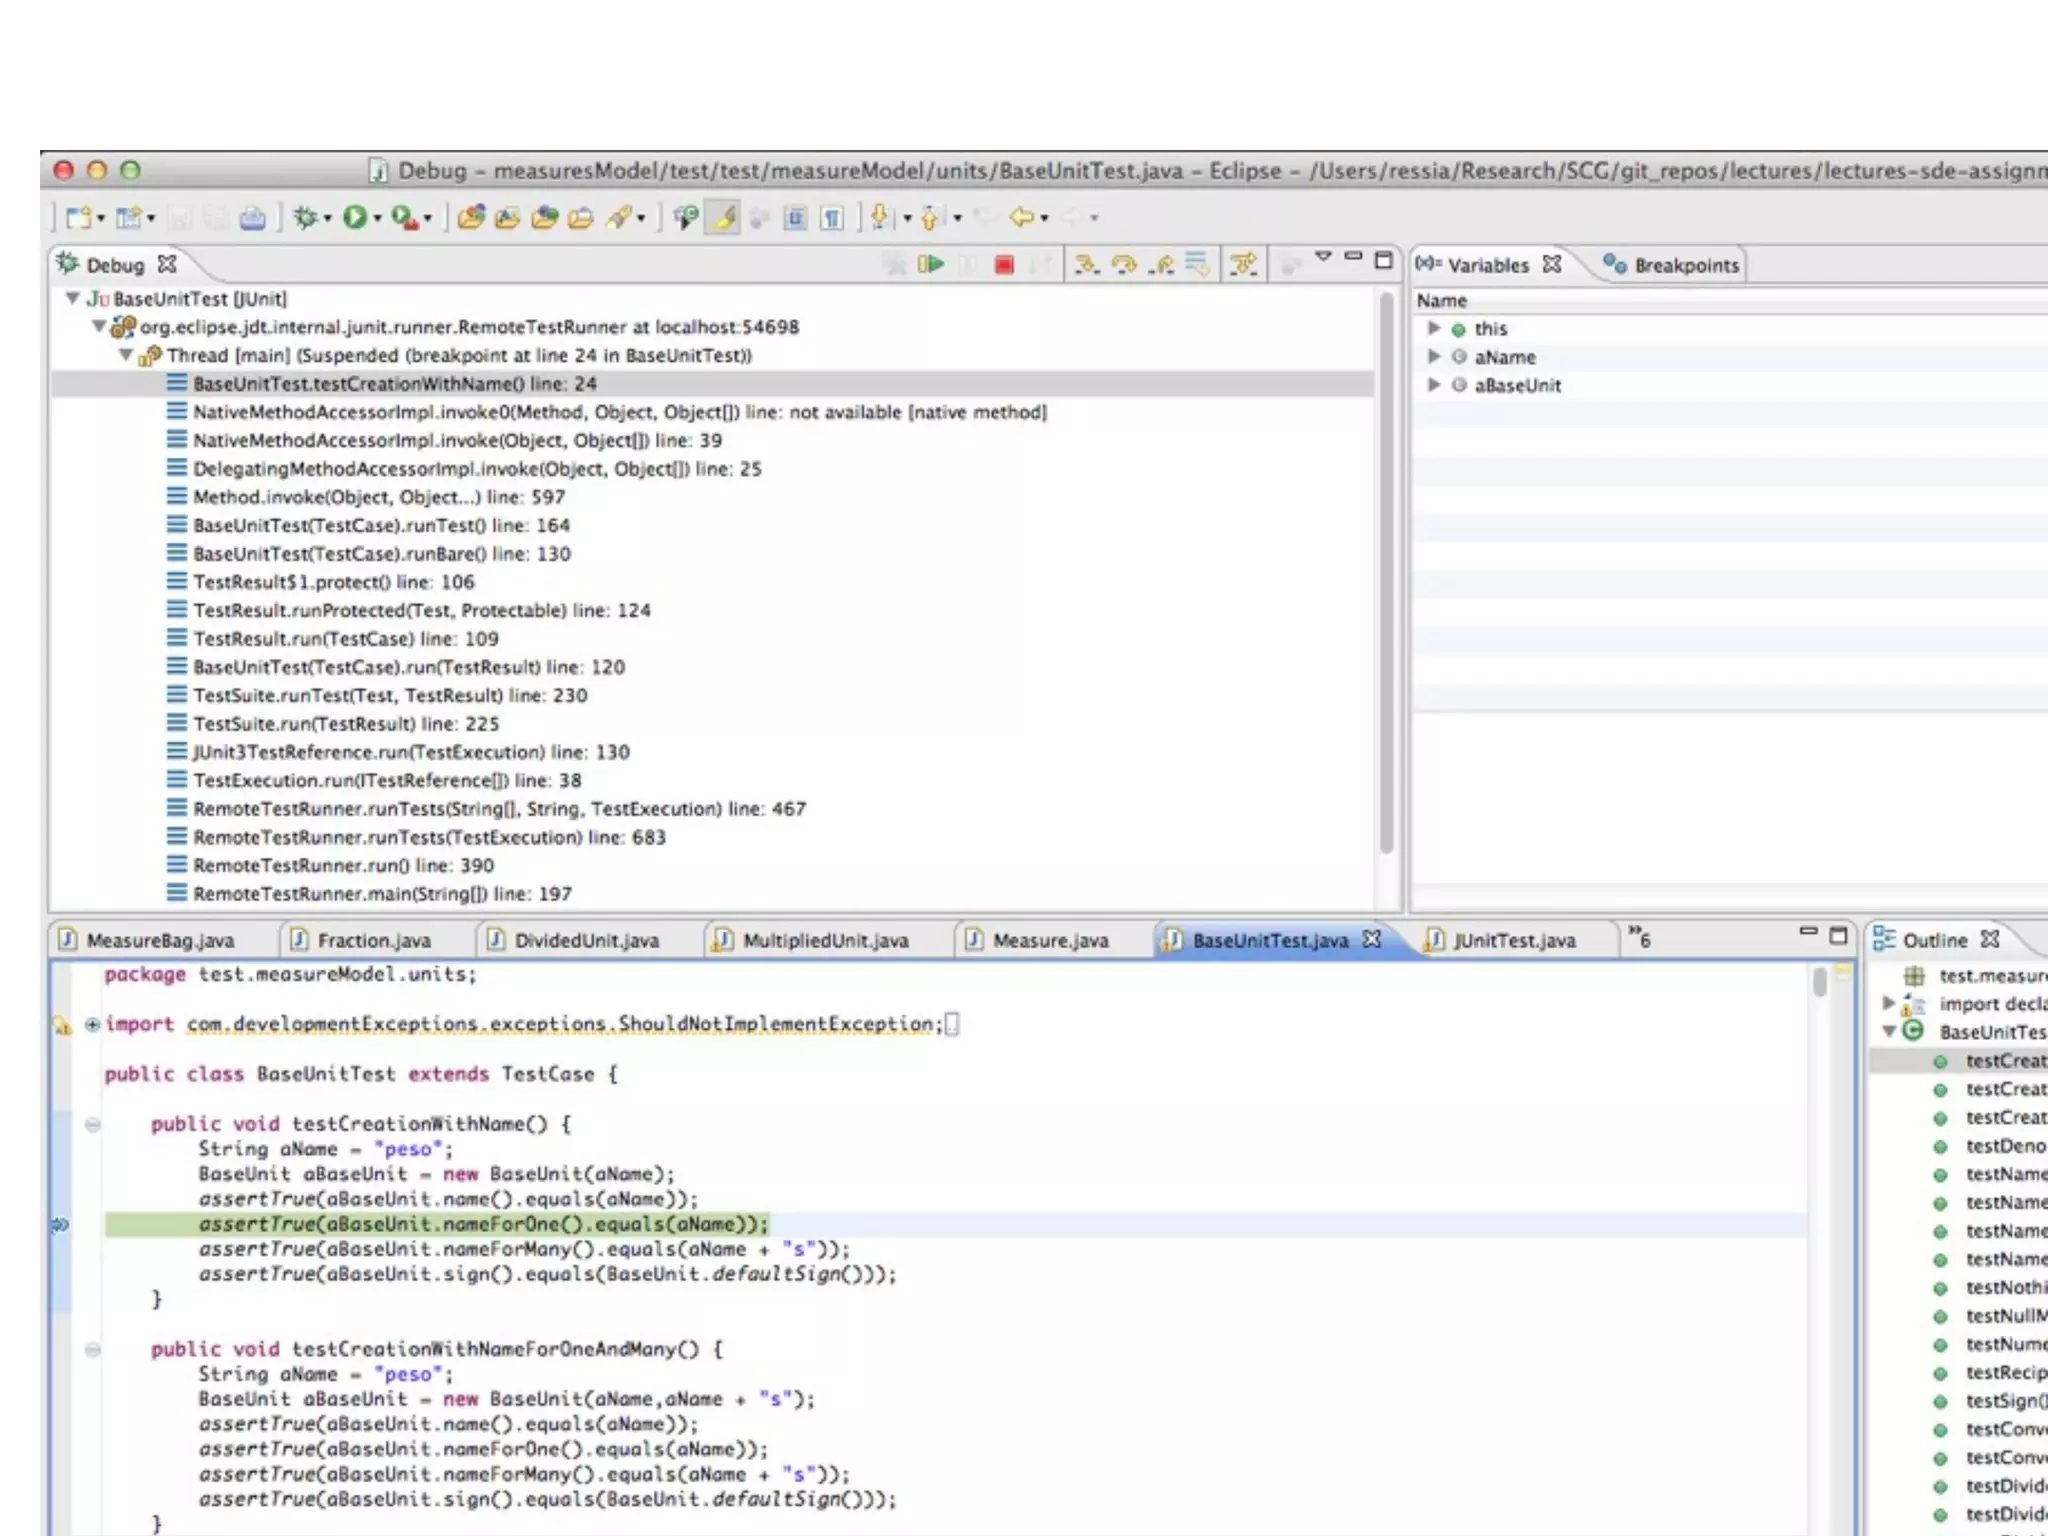Click the Resume execution button in Debug view

pos(931,264)
